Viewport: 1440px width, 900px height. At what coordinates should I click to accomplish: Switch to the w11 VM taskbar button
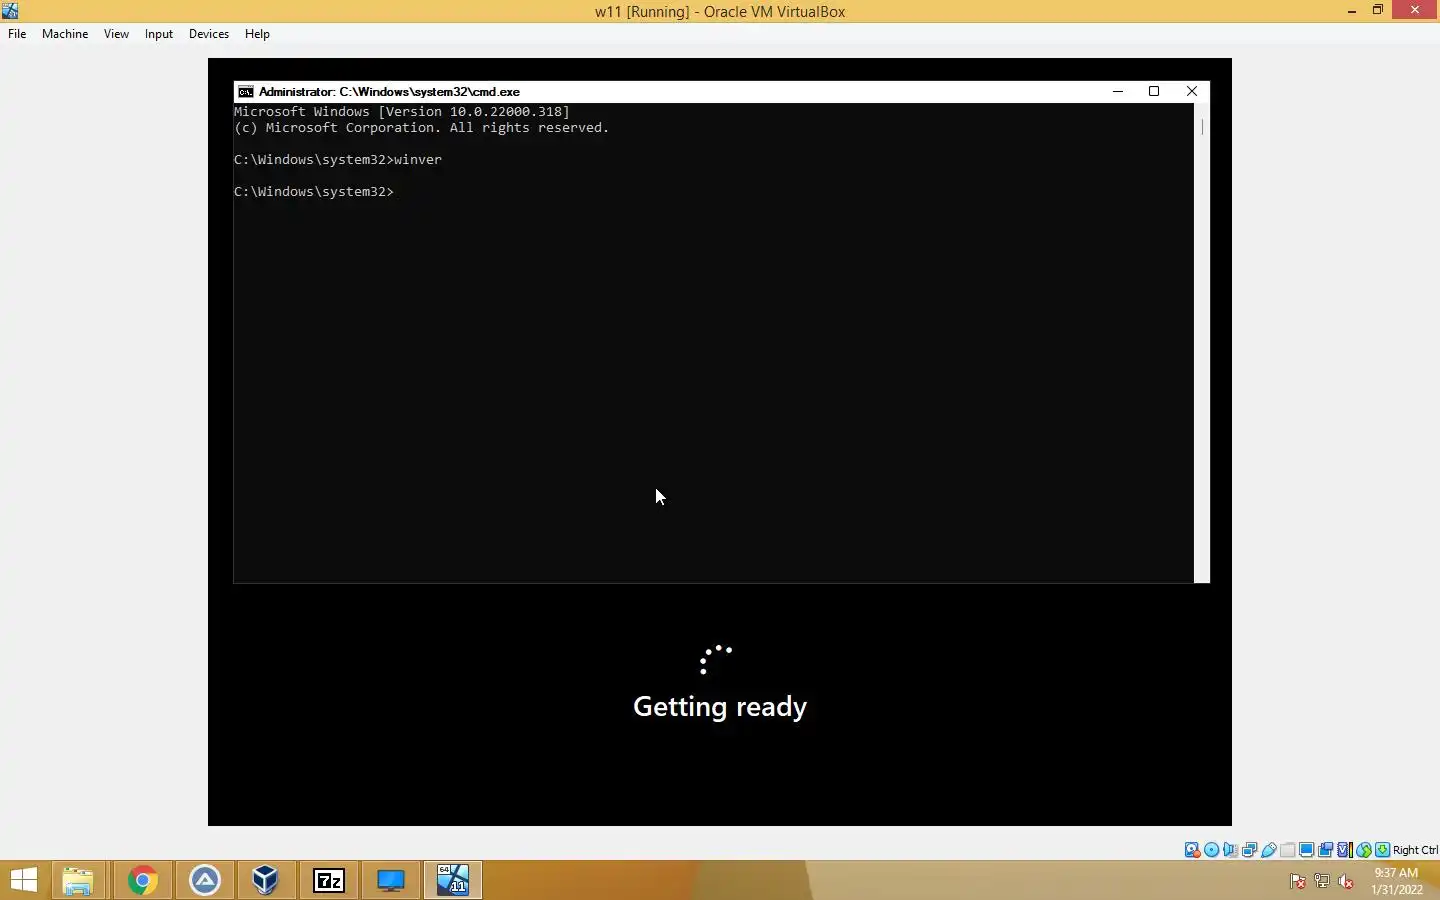point(453,880)
